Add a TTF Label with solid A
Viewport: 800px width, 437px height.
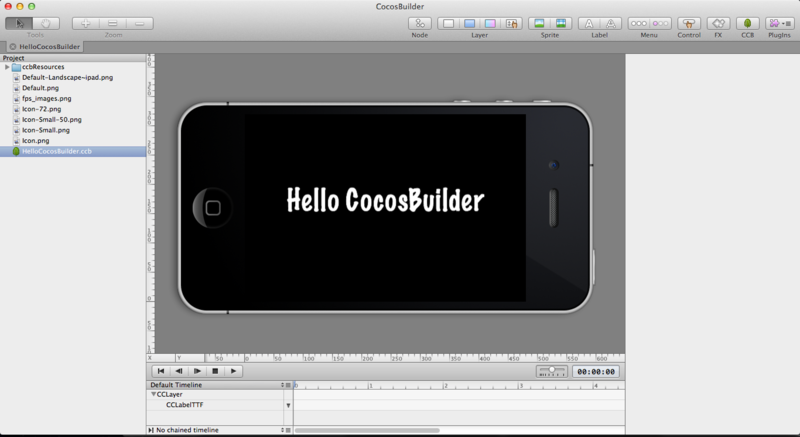(589, 23)
